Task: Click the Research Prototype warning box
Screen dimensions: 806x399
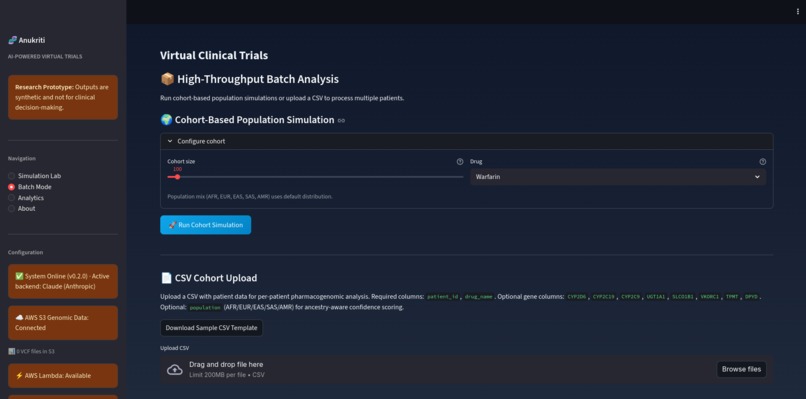Action: click(63, 97)
